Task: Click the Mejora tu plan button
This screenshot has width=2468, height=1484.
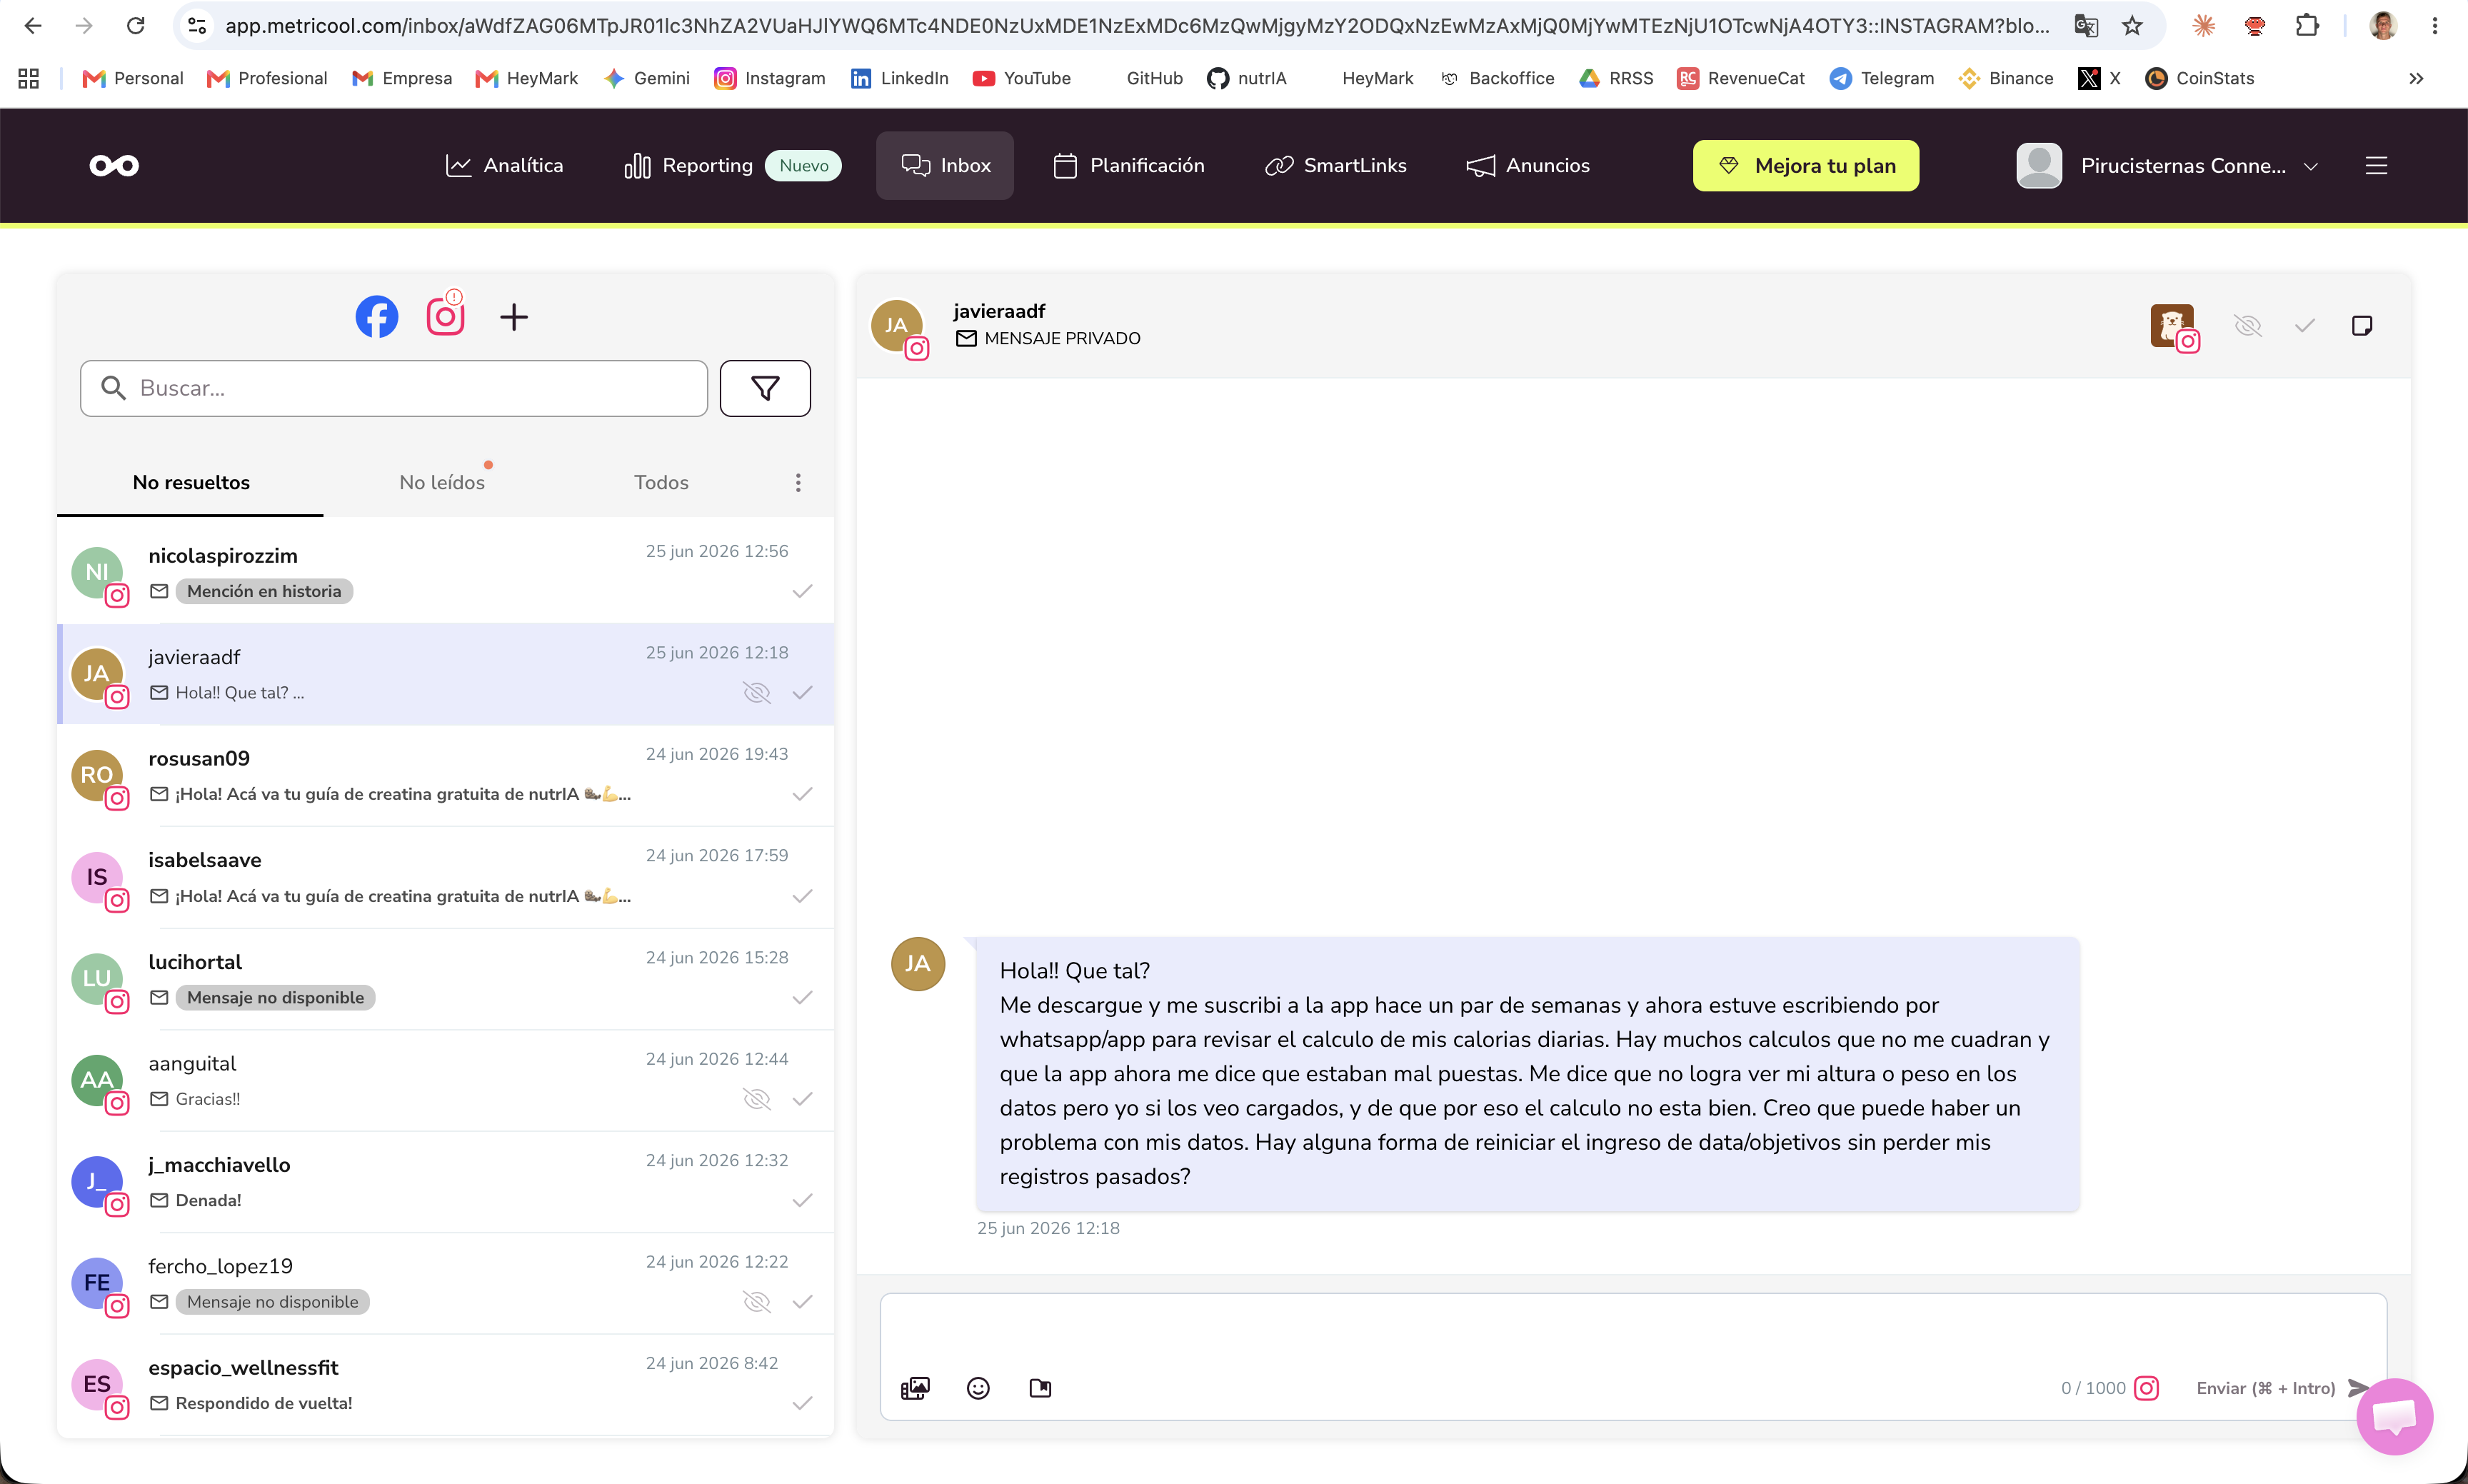Action: coord(1805,166)
